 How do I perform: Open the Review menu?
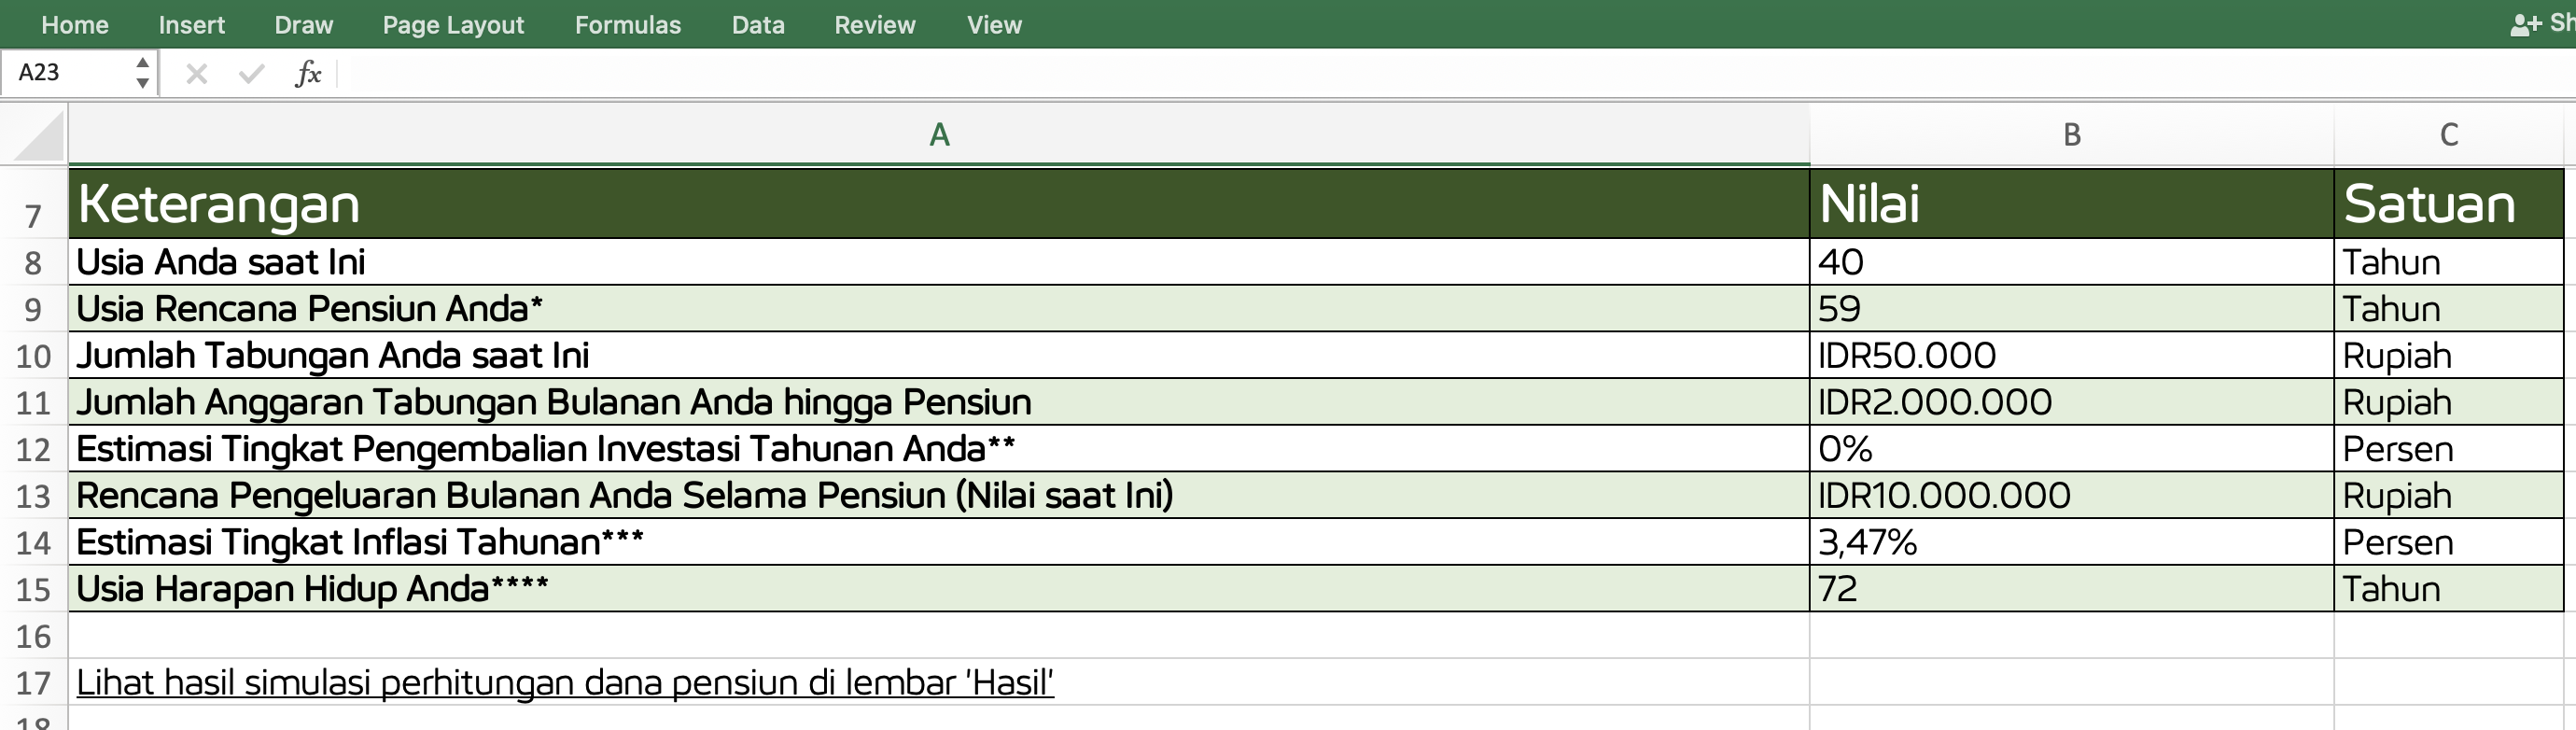874,25
